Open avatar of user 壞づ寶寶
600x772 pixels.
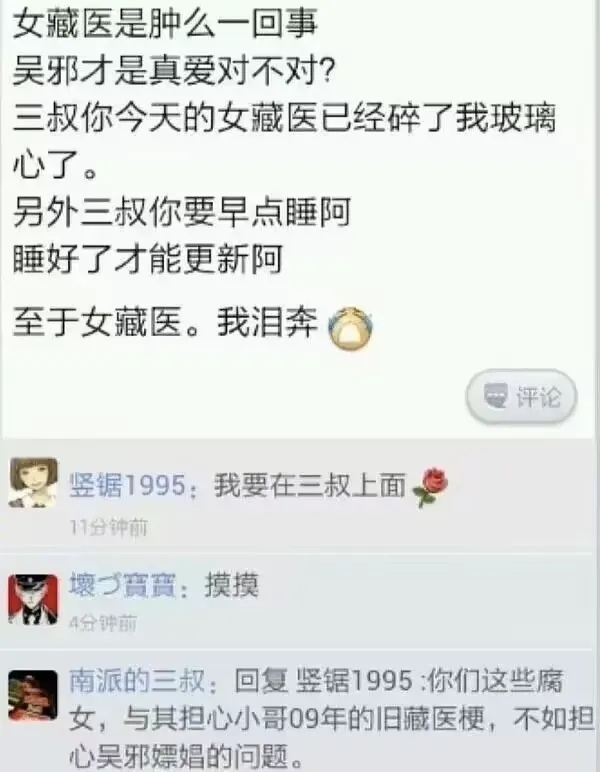[33, 600]
